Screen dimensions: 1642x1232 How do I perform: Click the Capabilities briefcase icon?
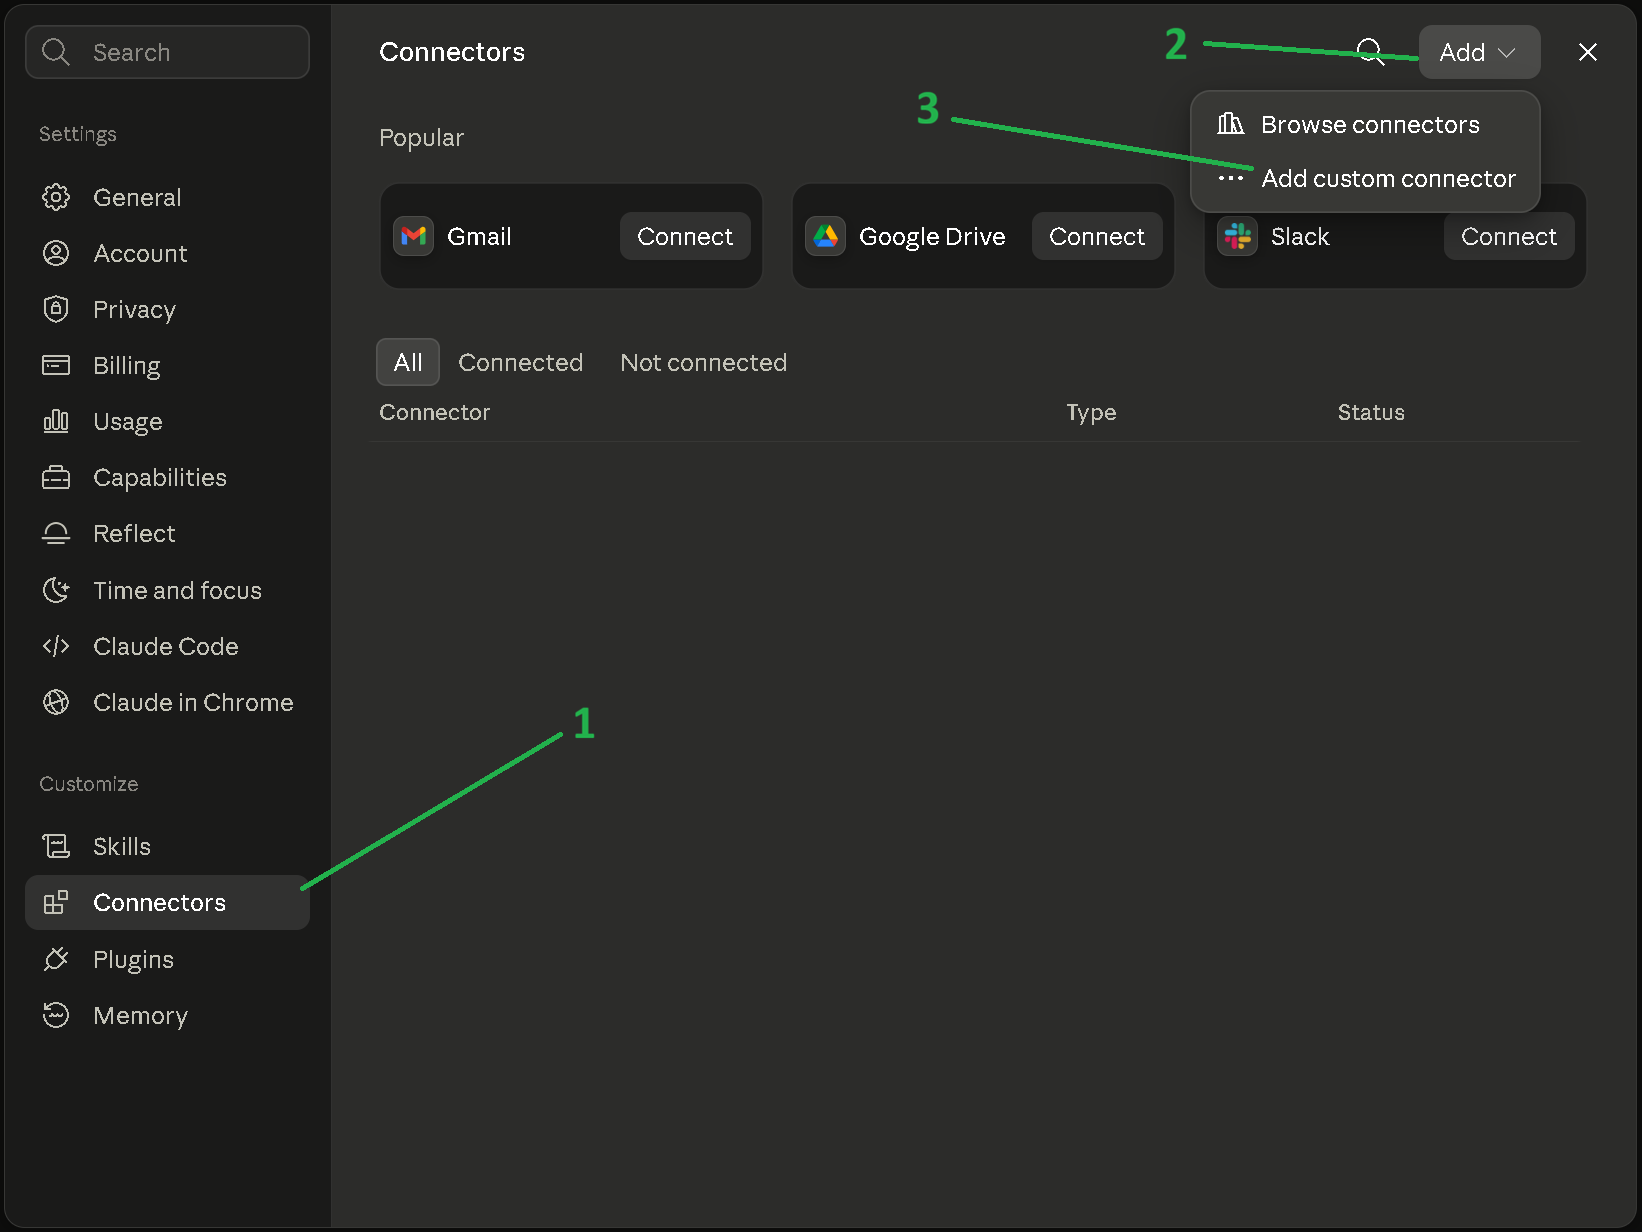click(56, 477)
